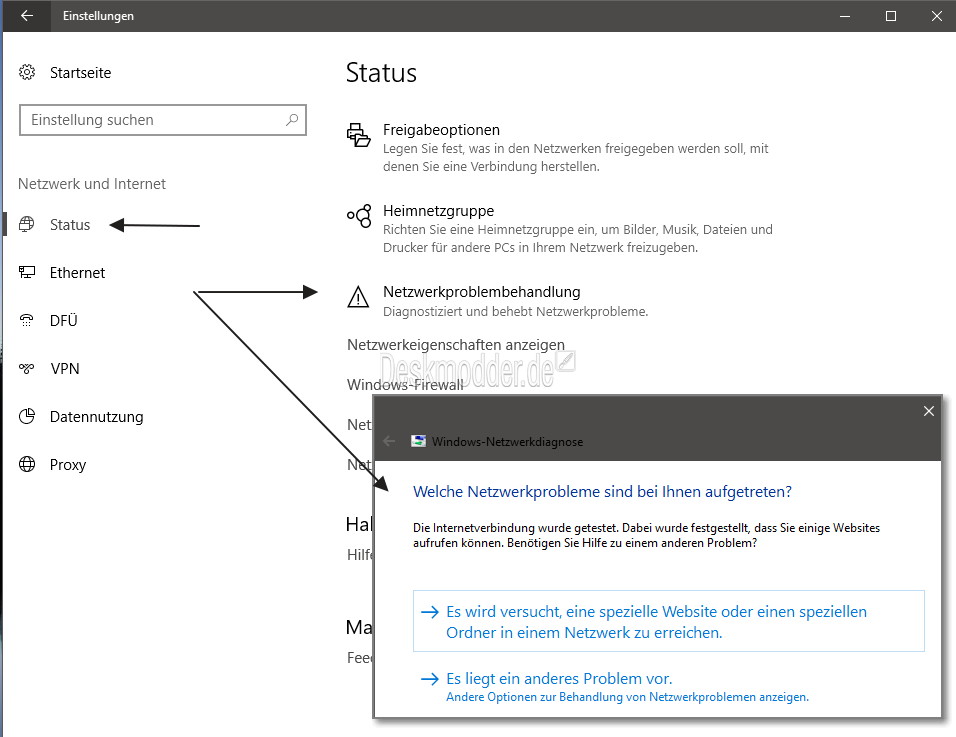Click the Die Internetverbindung wurde getestet paragraph
Screen dimensions: 956x737
(646, 535)
